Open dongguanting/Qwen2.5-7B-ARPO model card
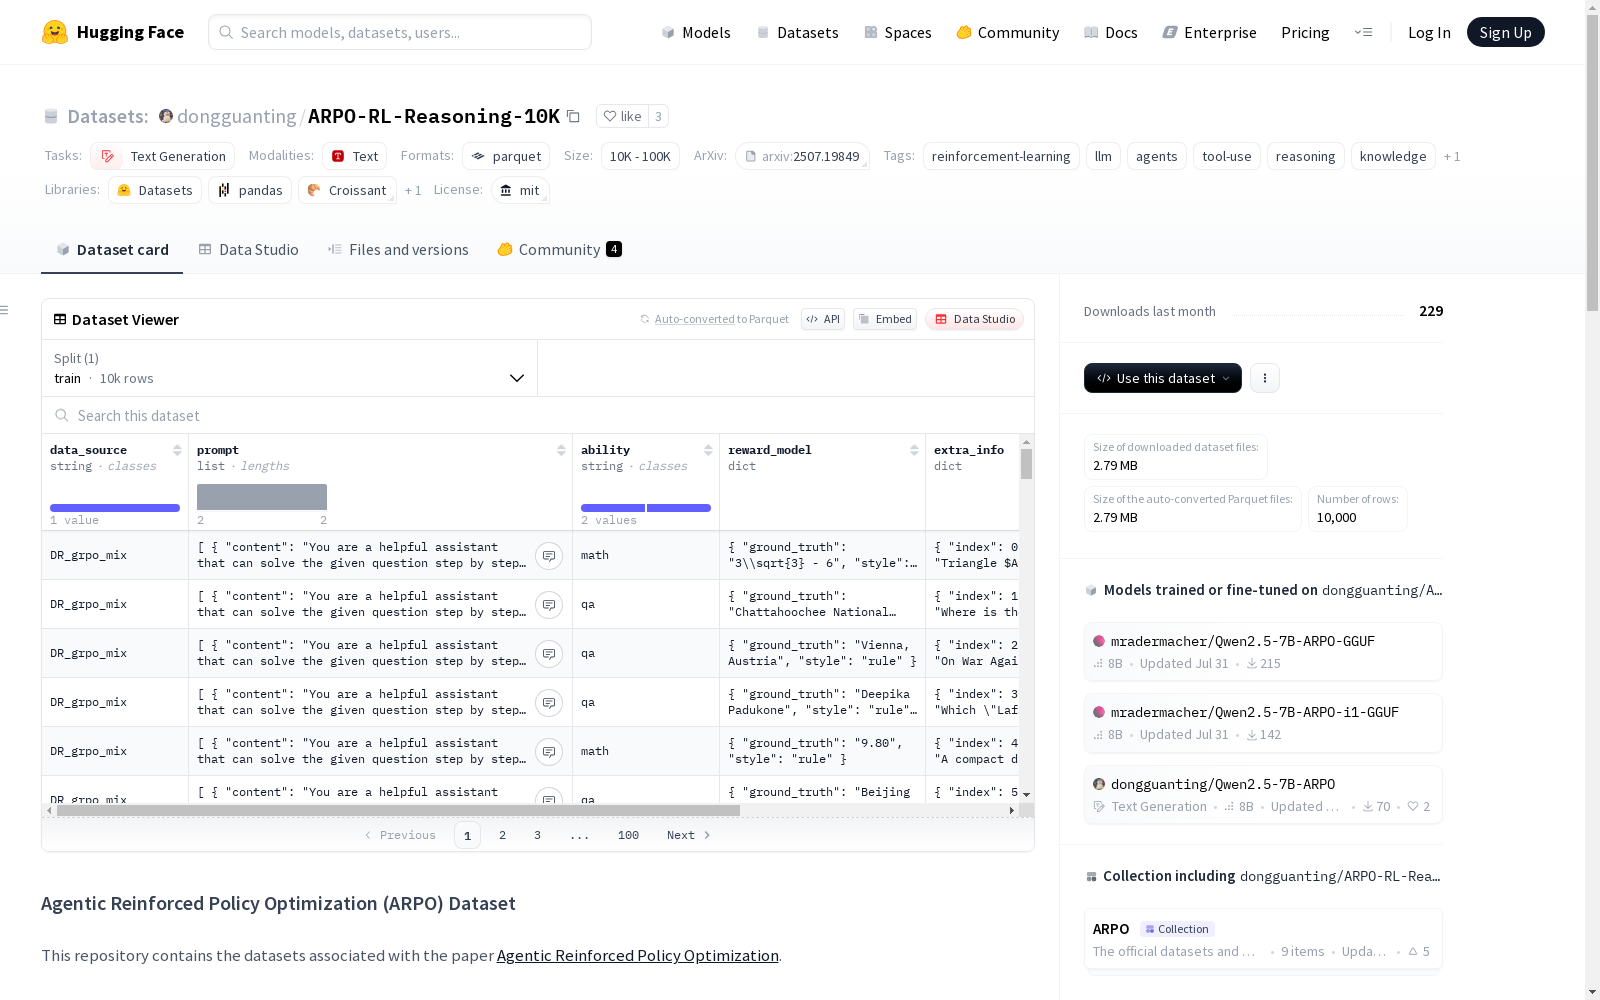The image size is (1600, 1000). coord(1263,795)
